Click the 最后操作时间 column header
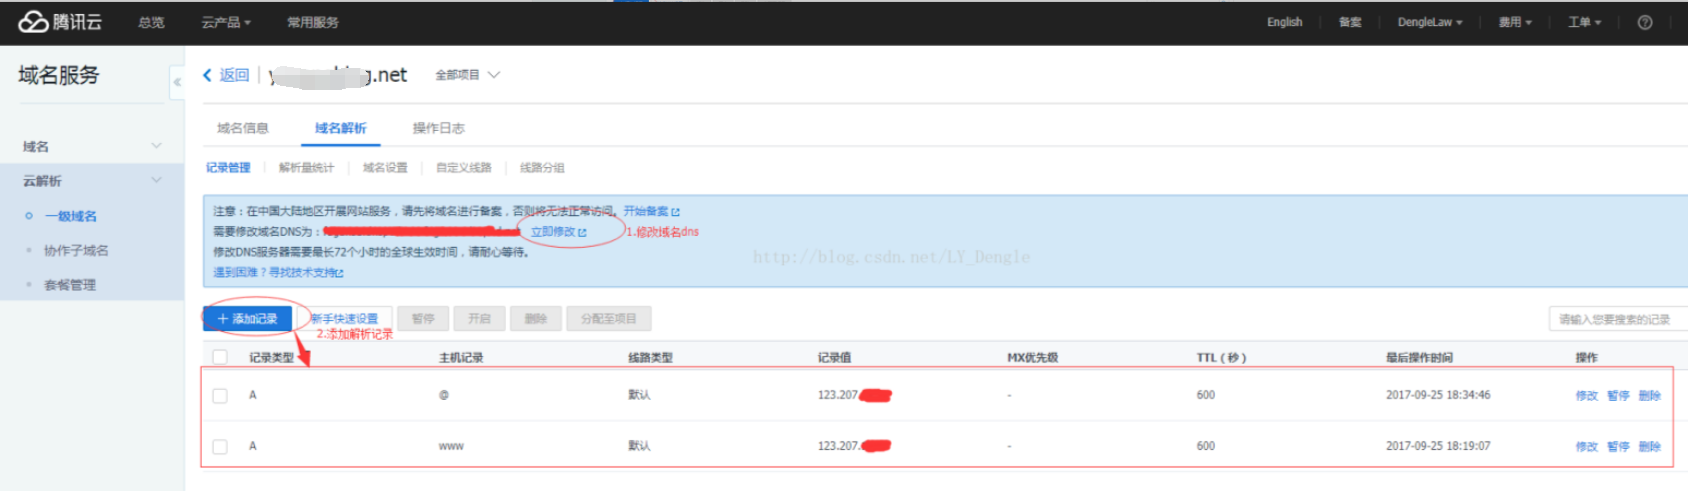1688x491 pixels. pos(1419,357)
